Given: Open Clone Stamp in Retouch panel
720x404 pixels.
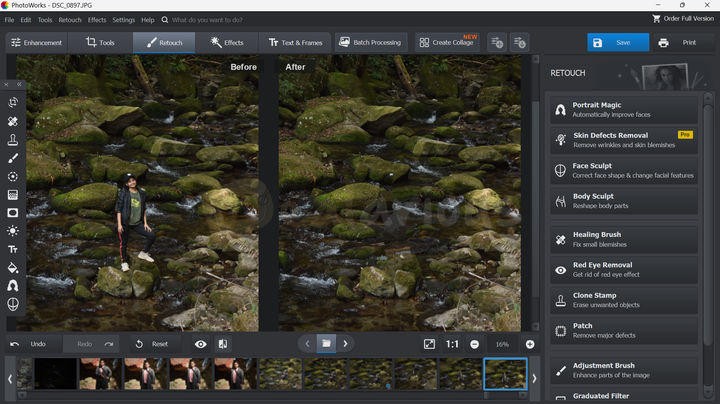Looking at the screenshot, I should [624, 300].
